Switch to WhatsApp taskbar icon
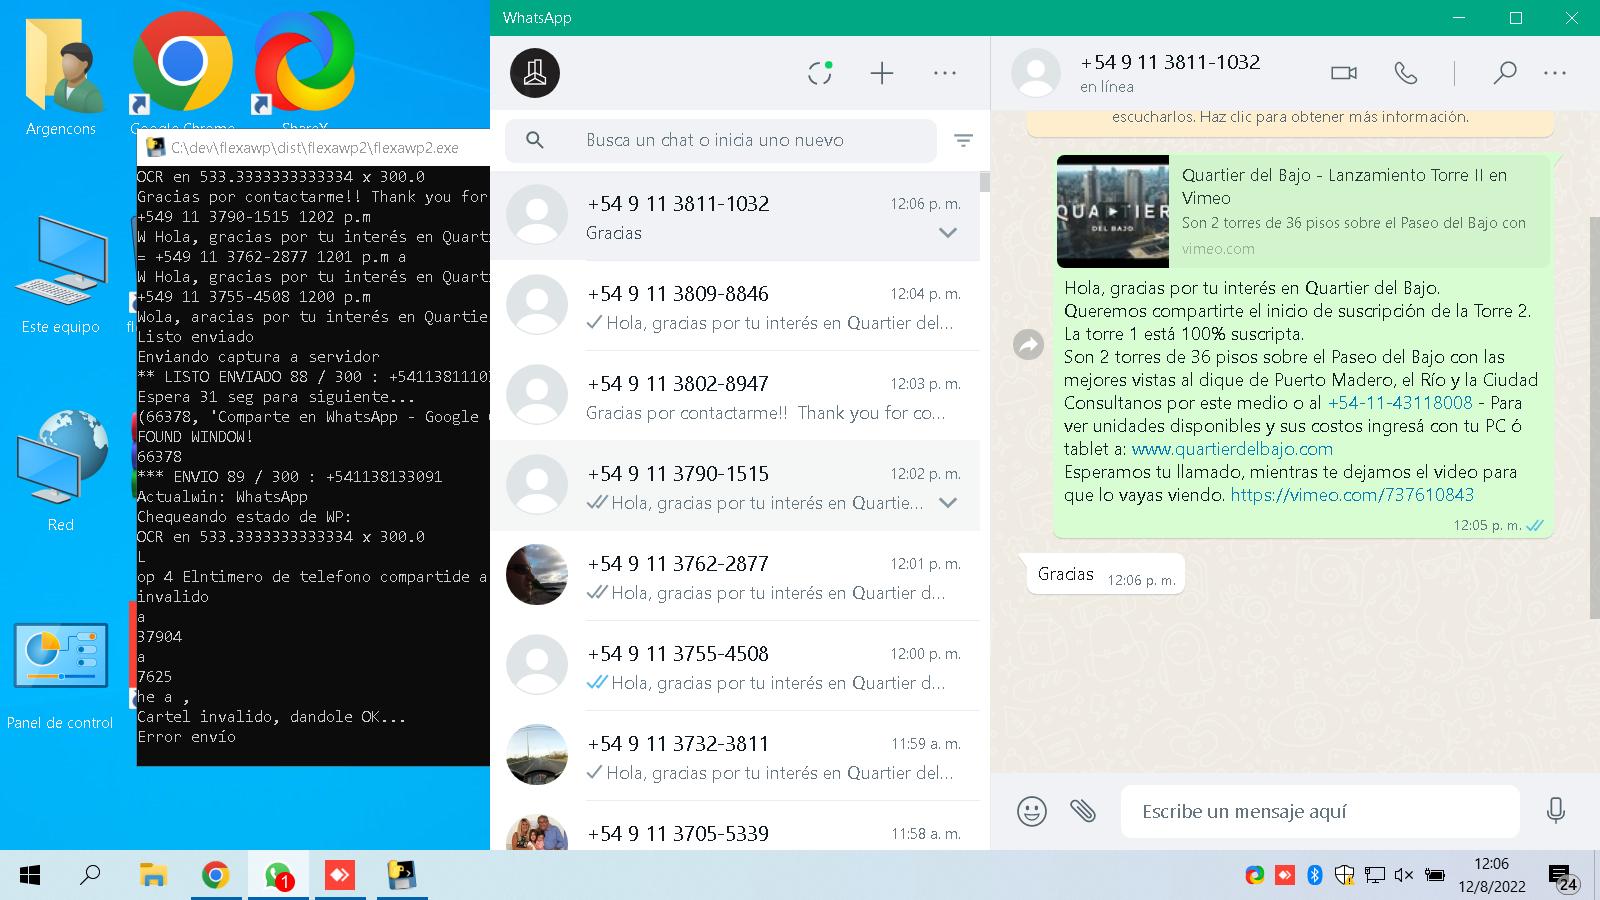The height and width of the screenshot is (900, 1600). pyautogui.click(x=278, y=876)
